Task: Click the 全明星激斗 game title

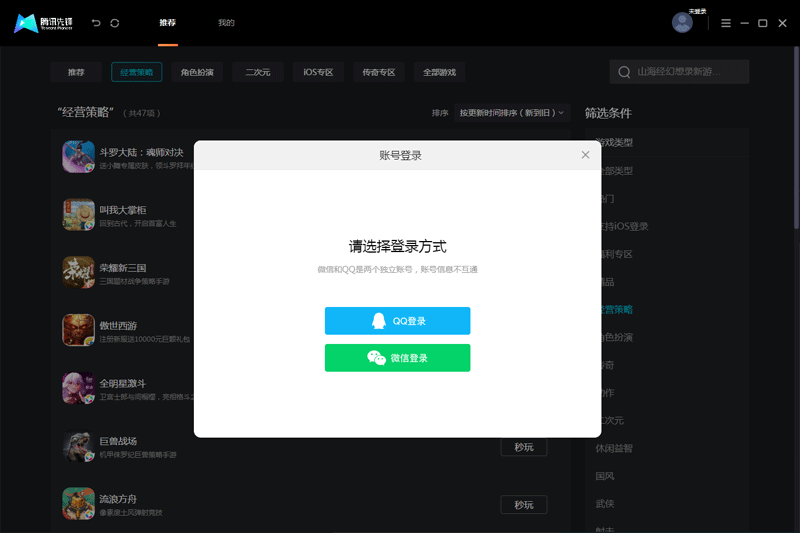Action: [x=123, y=383]
